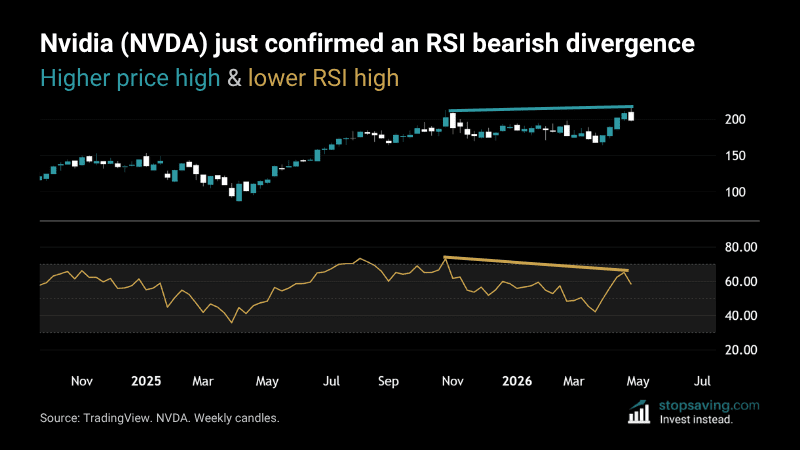Click the gold RSI divergence trendline
This screenshot has height=450, width=800.
[536, 264]
